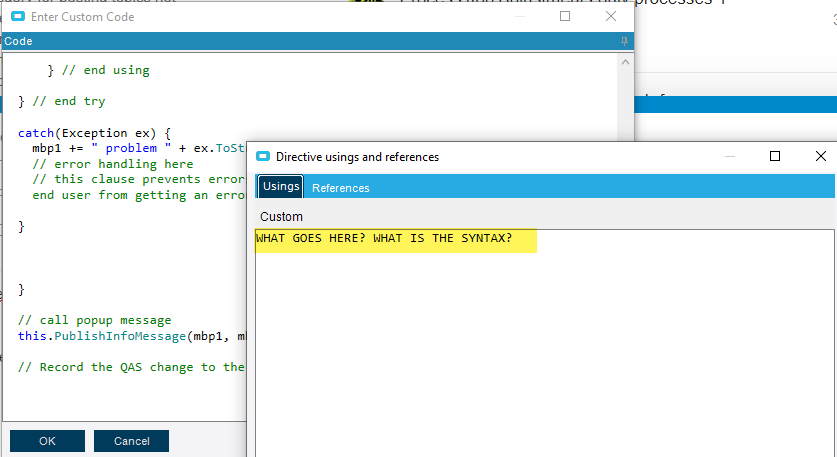Viewport: 837px width, 457px height.
Task: Click the '} // end try' line
Action: tap(61, 101)
